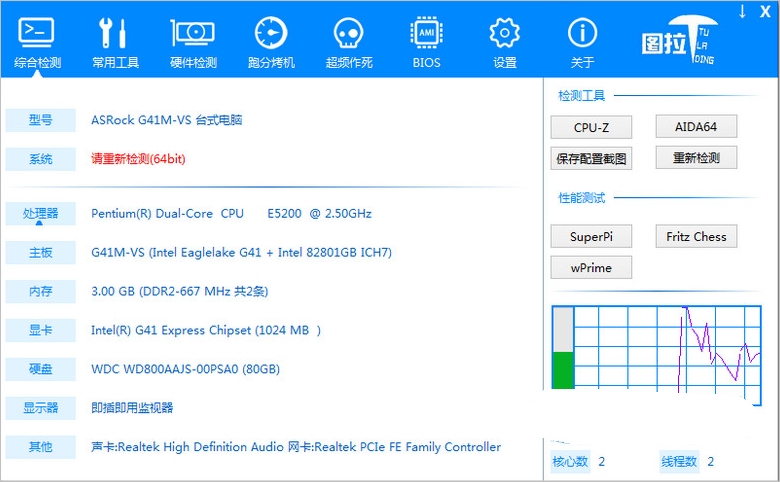Click the 主板 label
Image resolution: width=780 pixels, height=482 pixels.
(x=40, y=253)
